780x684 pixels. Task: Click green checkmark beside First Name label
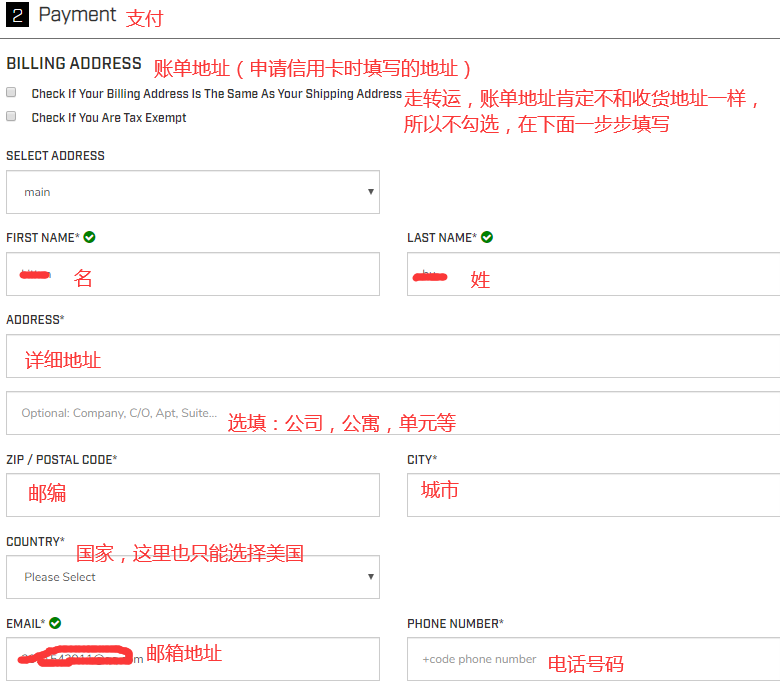[90, 237]
